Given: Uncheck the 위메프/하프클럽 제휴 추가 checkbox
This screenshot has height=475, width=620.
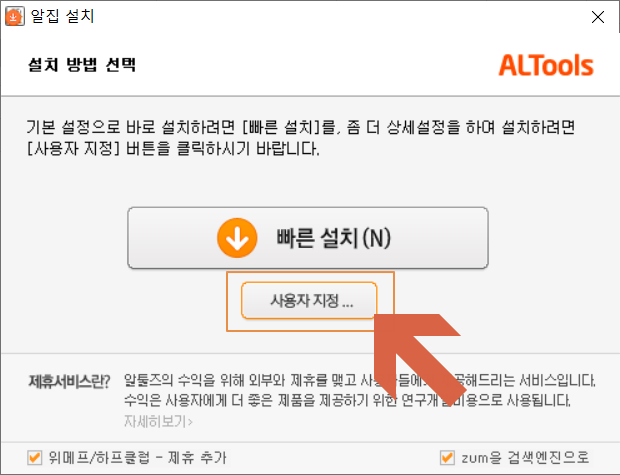Looking at the screenshot, I should click(35, 458).
